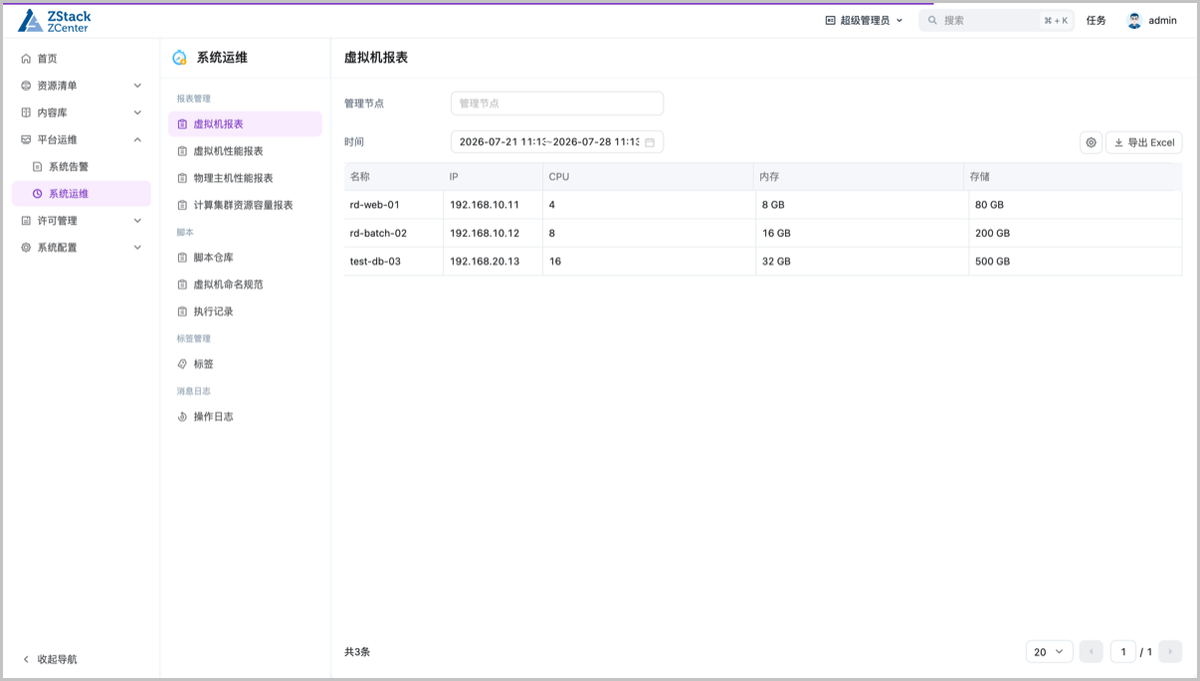This screenshot has height=681, width=1200.
Task: Click the ZStack ZCenter logo
Action: 54,20
